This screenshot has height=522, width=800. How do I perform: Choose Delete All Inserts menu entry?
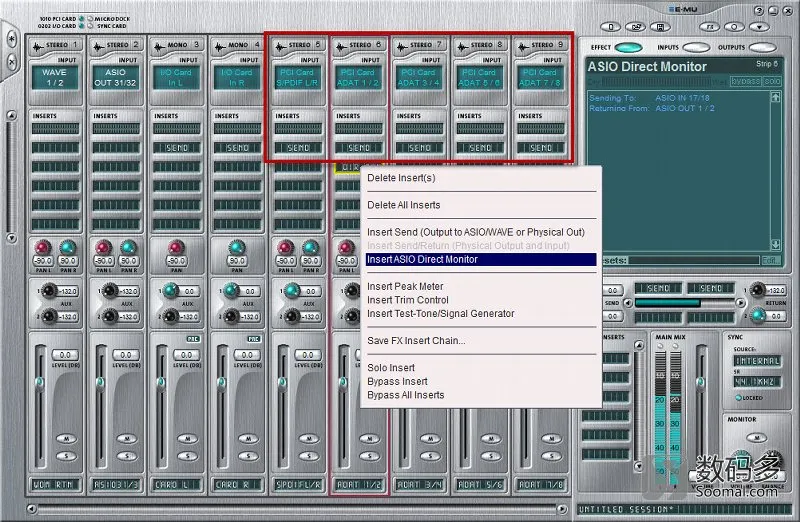404,205
